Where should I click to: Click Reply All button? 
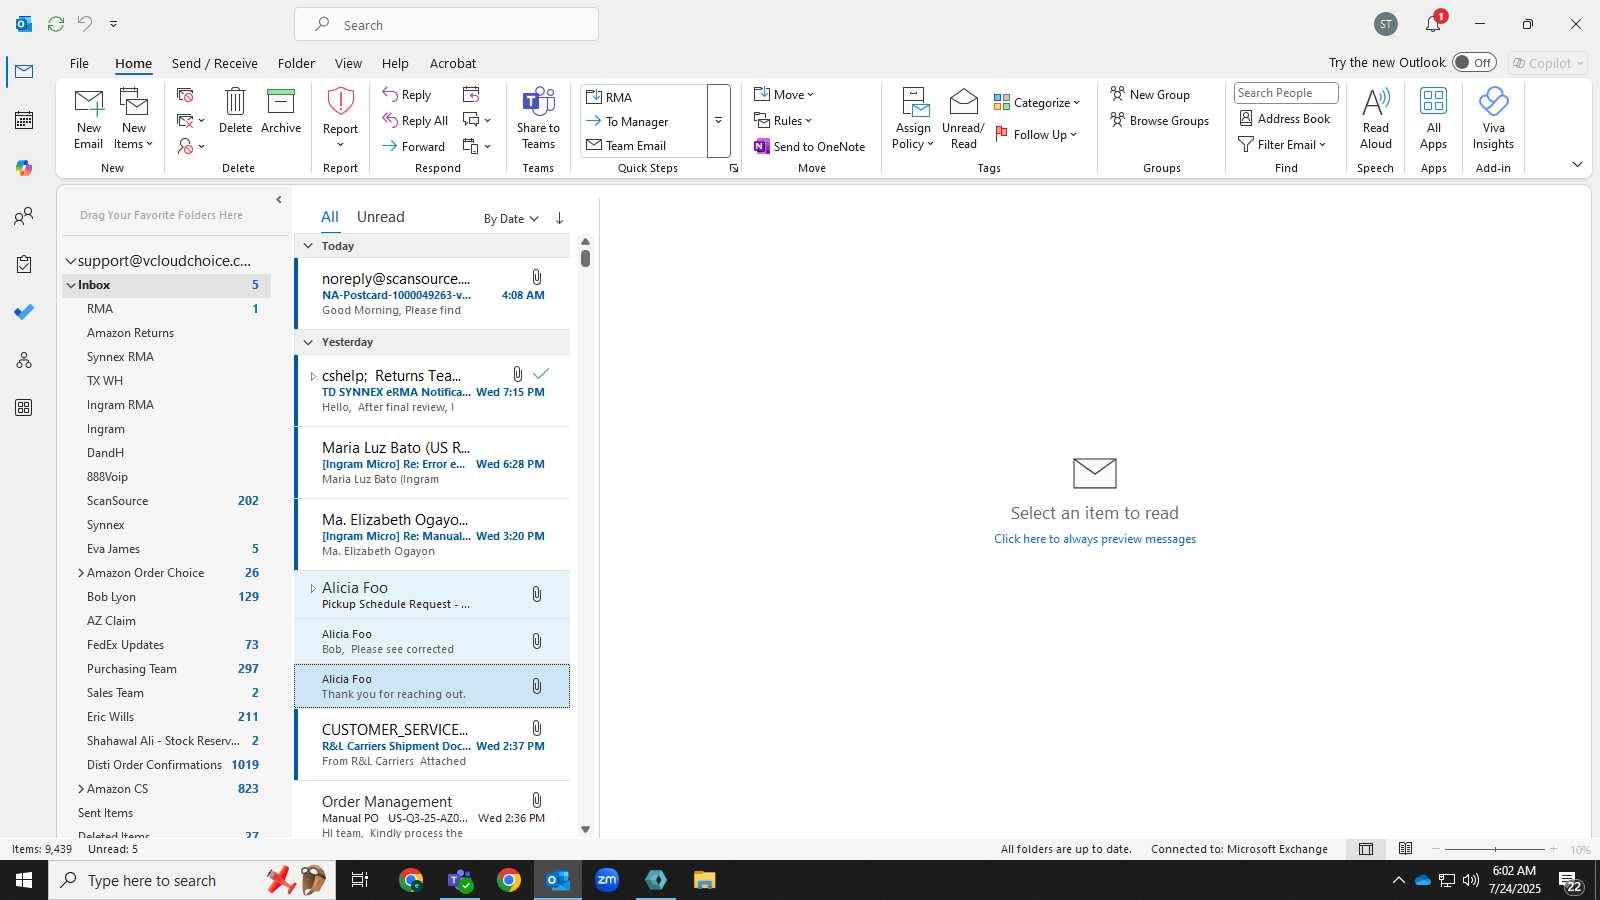pos(415,121)
